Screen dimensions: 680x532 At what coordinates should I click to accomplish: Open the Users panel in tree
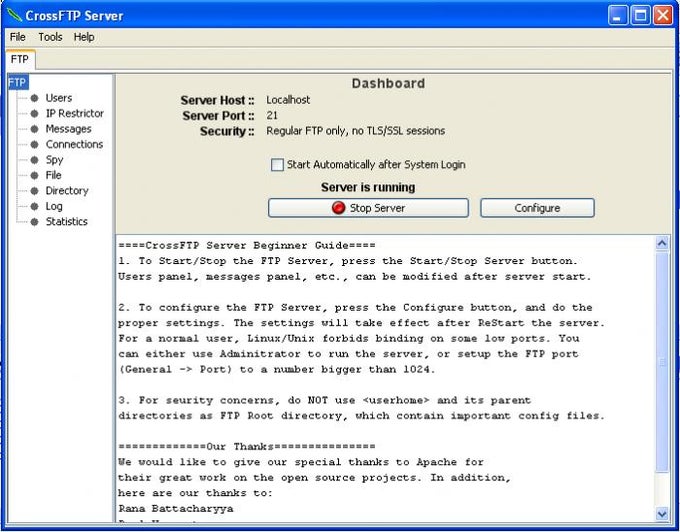[59, 98]
